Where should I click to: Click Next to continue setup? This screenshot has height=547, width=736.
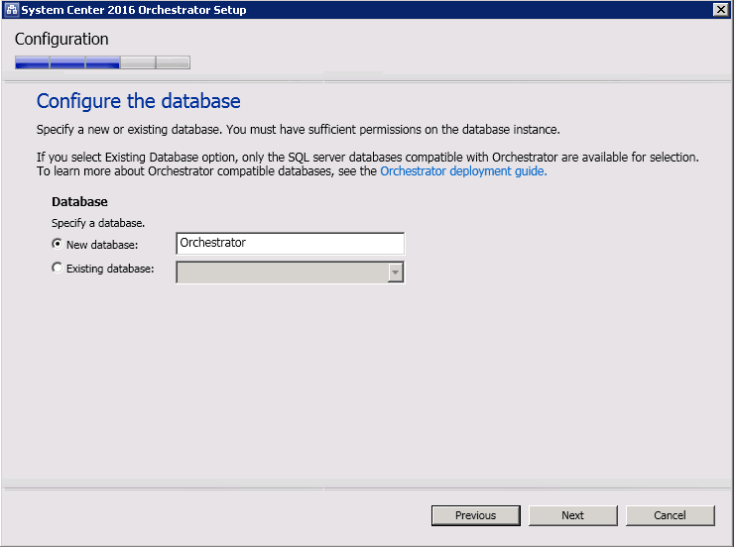pyautogui.click(x=572, y=515)
